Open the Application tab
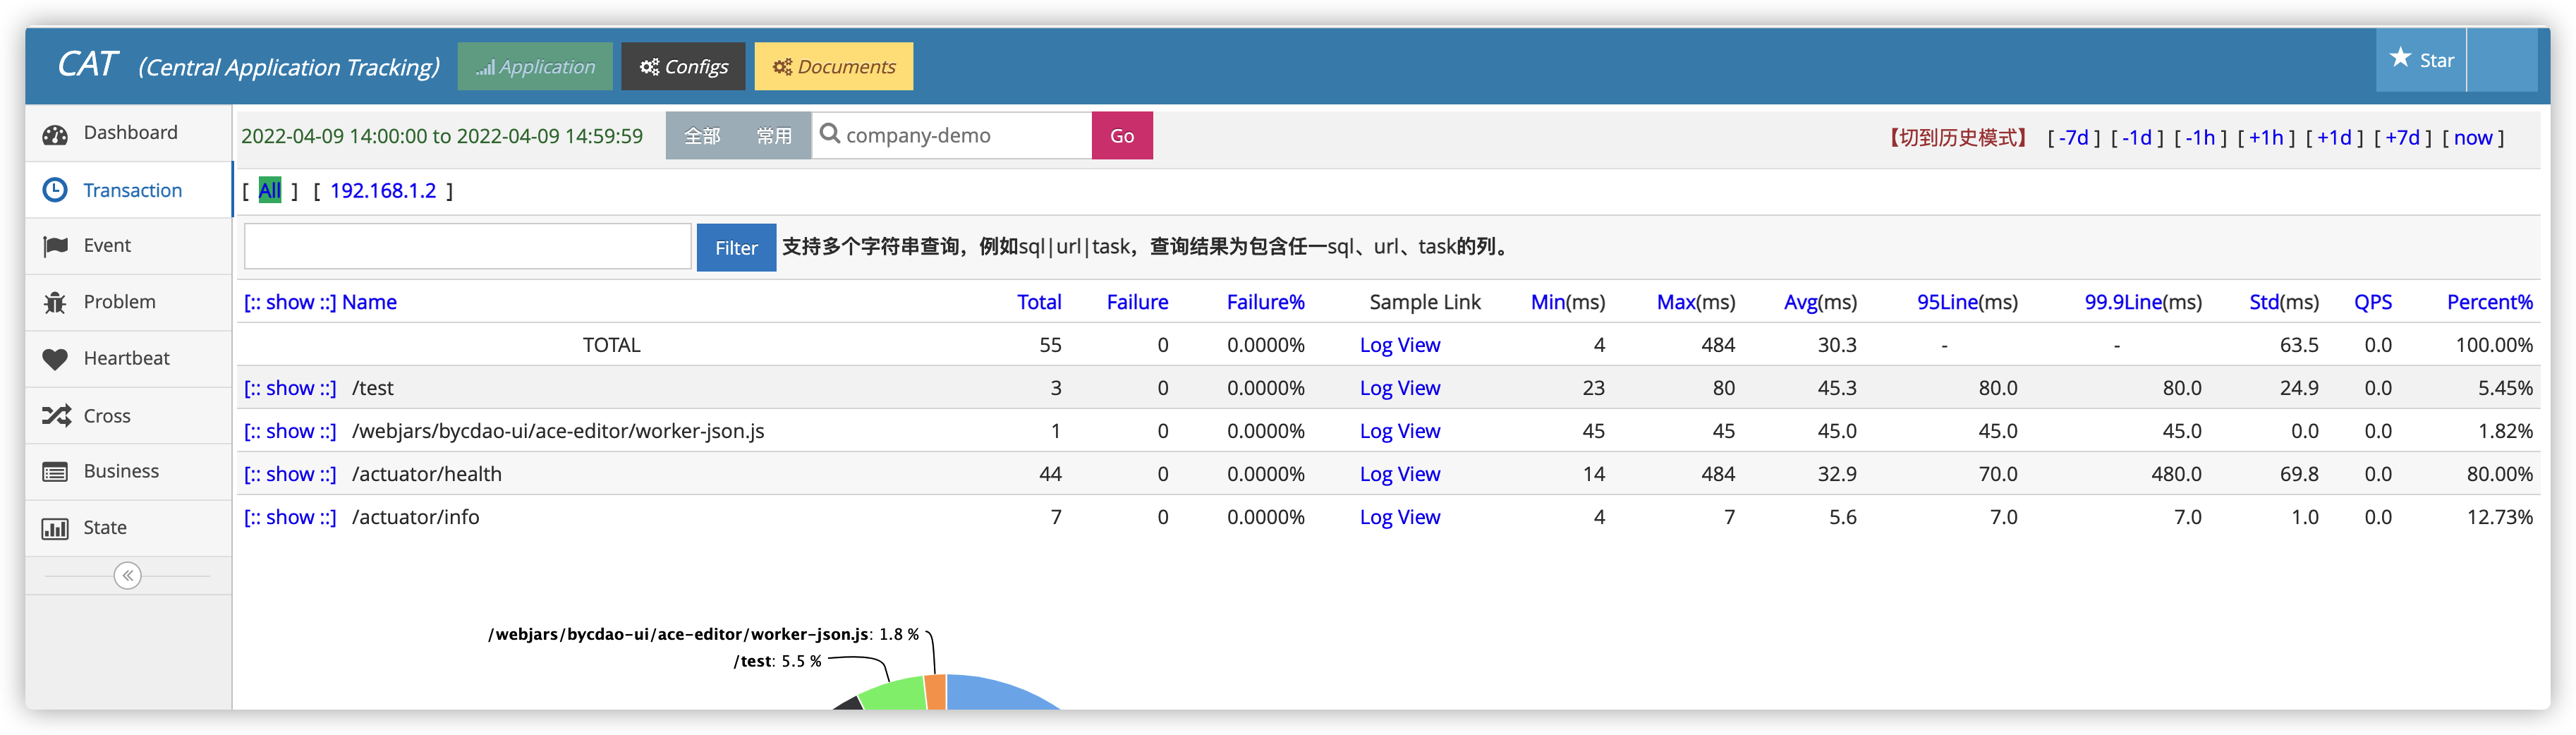 point(535,66)
